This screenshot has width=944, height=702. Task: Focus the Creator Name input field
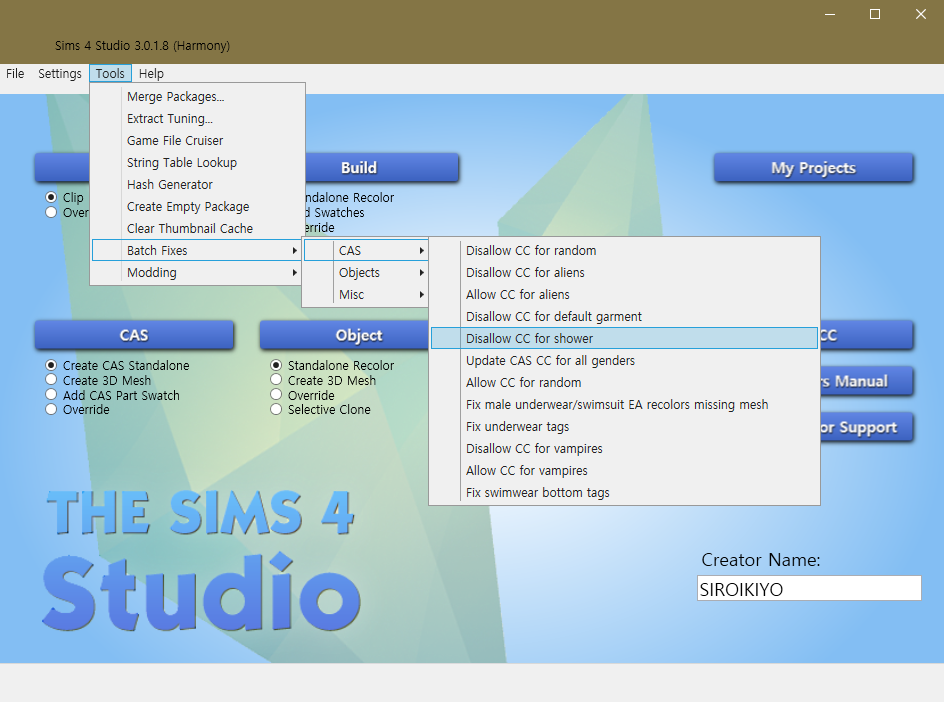point(809,588)
